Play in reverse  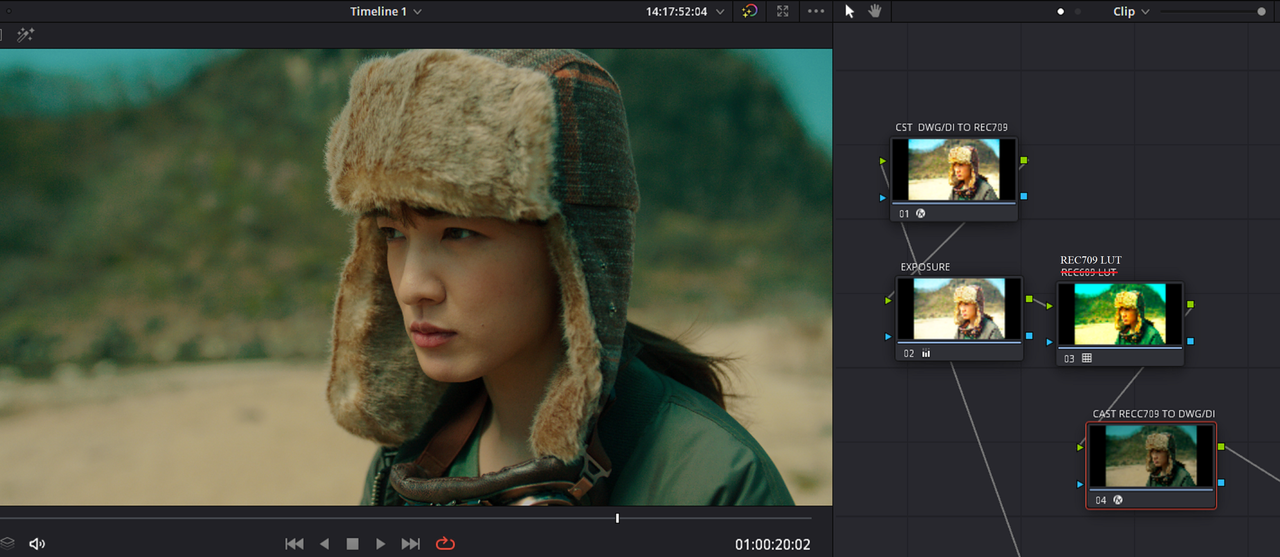tap(324, 544)
